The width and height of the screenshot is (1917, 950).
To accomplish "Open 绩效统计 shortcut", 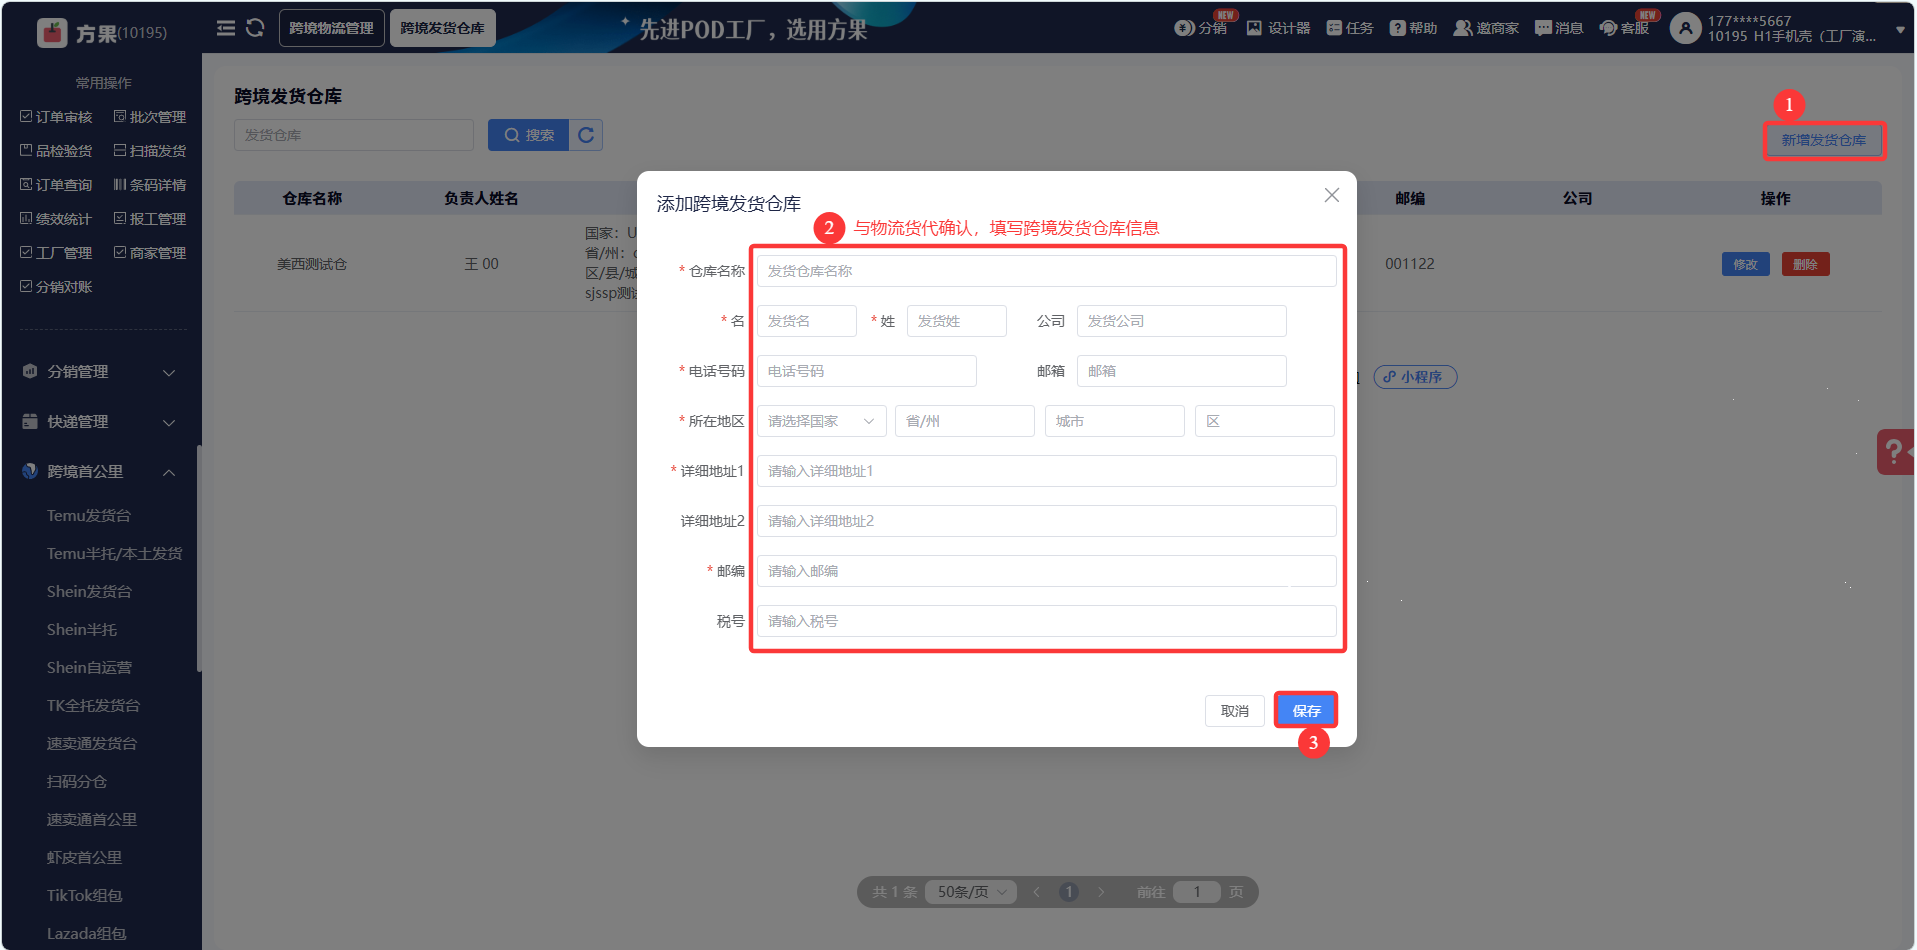I will pos(56,219).
